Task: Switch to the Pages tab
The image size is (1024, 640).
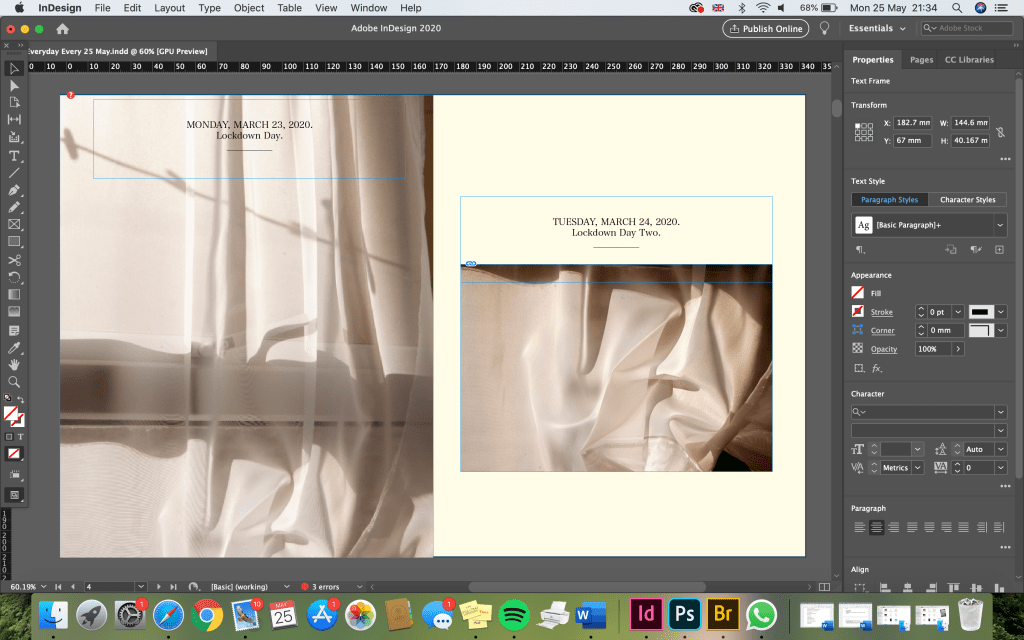Action: (x=921, y=60)
